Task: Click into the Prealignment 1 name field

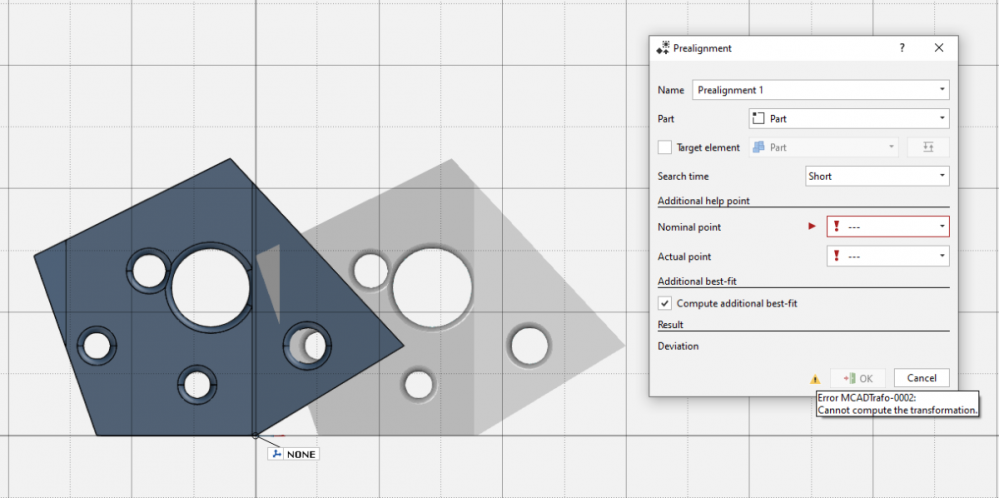Action: coord(810,90)
